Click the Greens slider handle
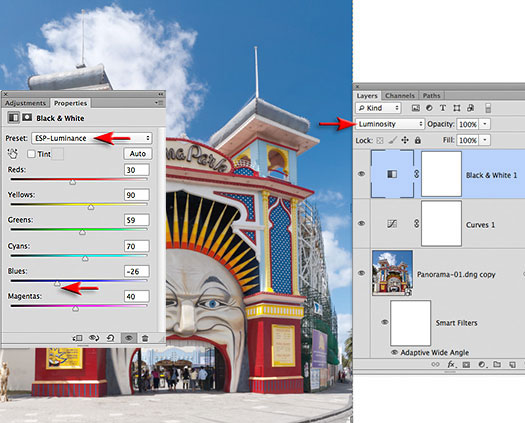 click(82, 232)
